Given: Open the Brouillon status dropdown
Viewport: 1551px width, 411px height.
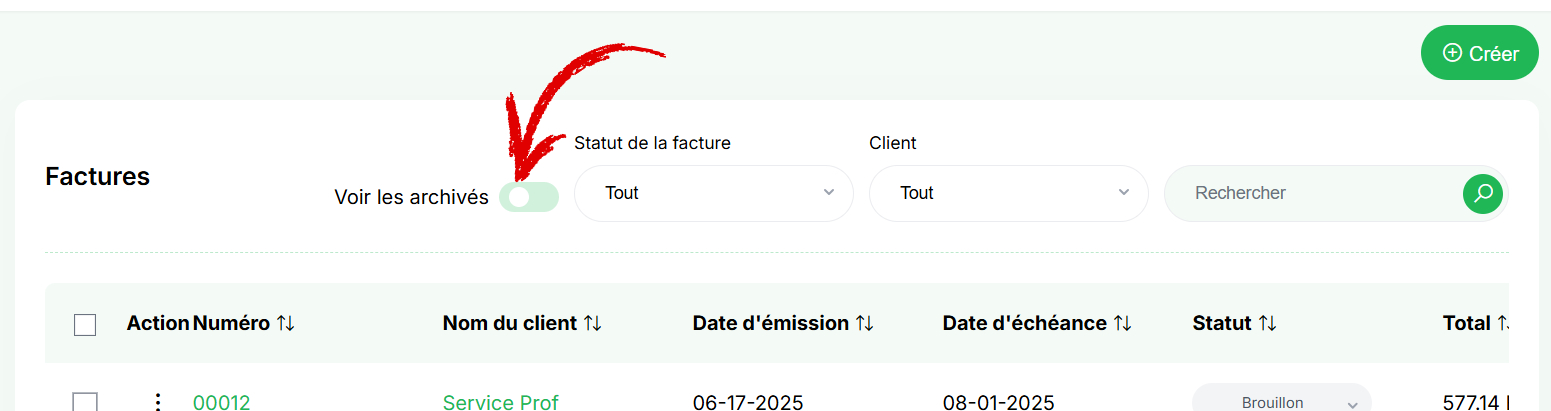Looking at the screenshot, I should click(x=1282, y=398).
